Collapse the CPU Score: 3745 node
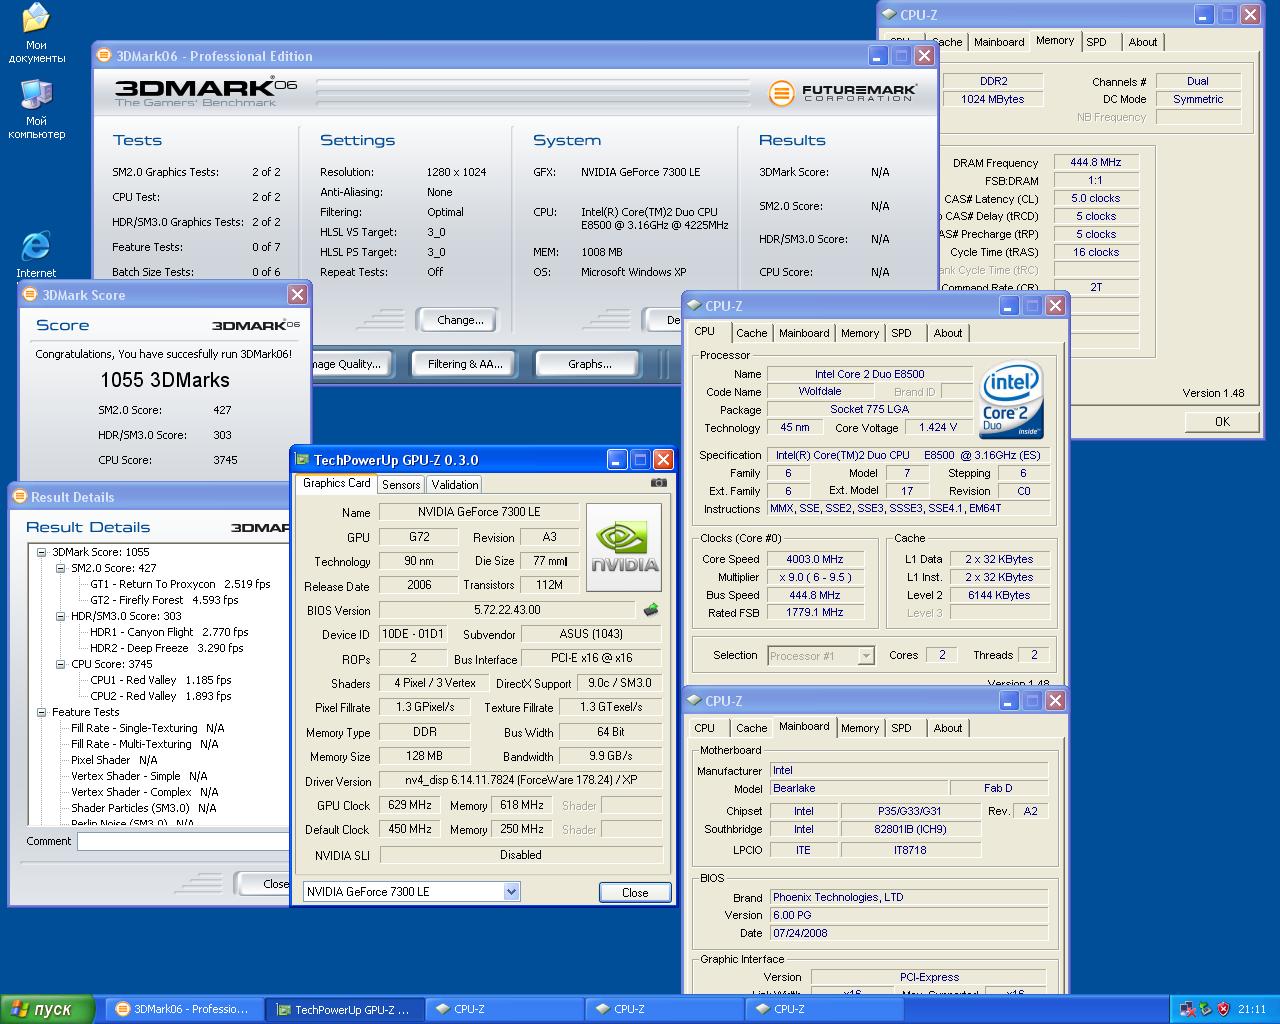This screenshot has width=1280, height=1024. (60, 664)
